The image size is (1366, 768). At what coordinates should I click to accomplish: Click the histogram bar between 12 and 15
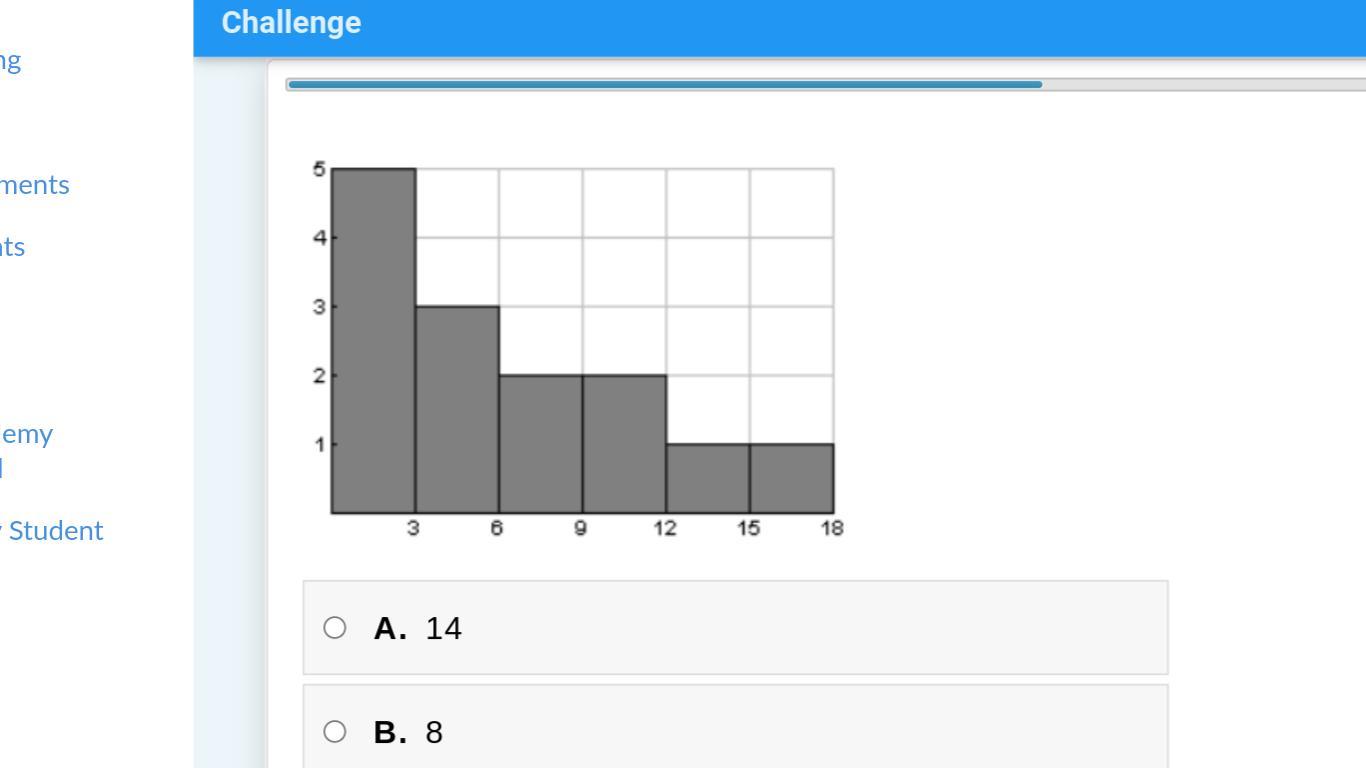pos(708,479)
